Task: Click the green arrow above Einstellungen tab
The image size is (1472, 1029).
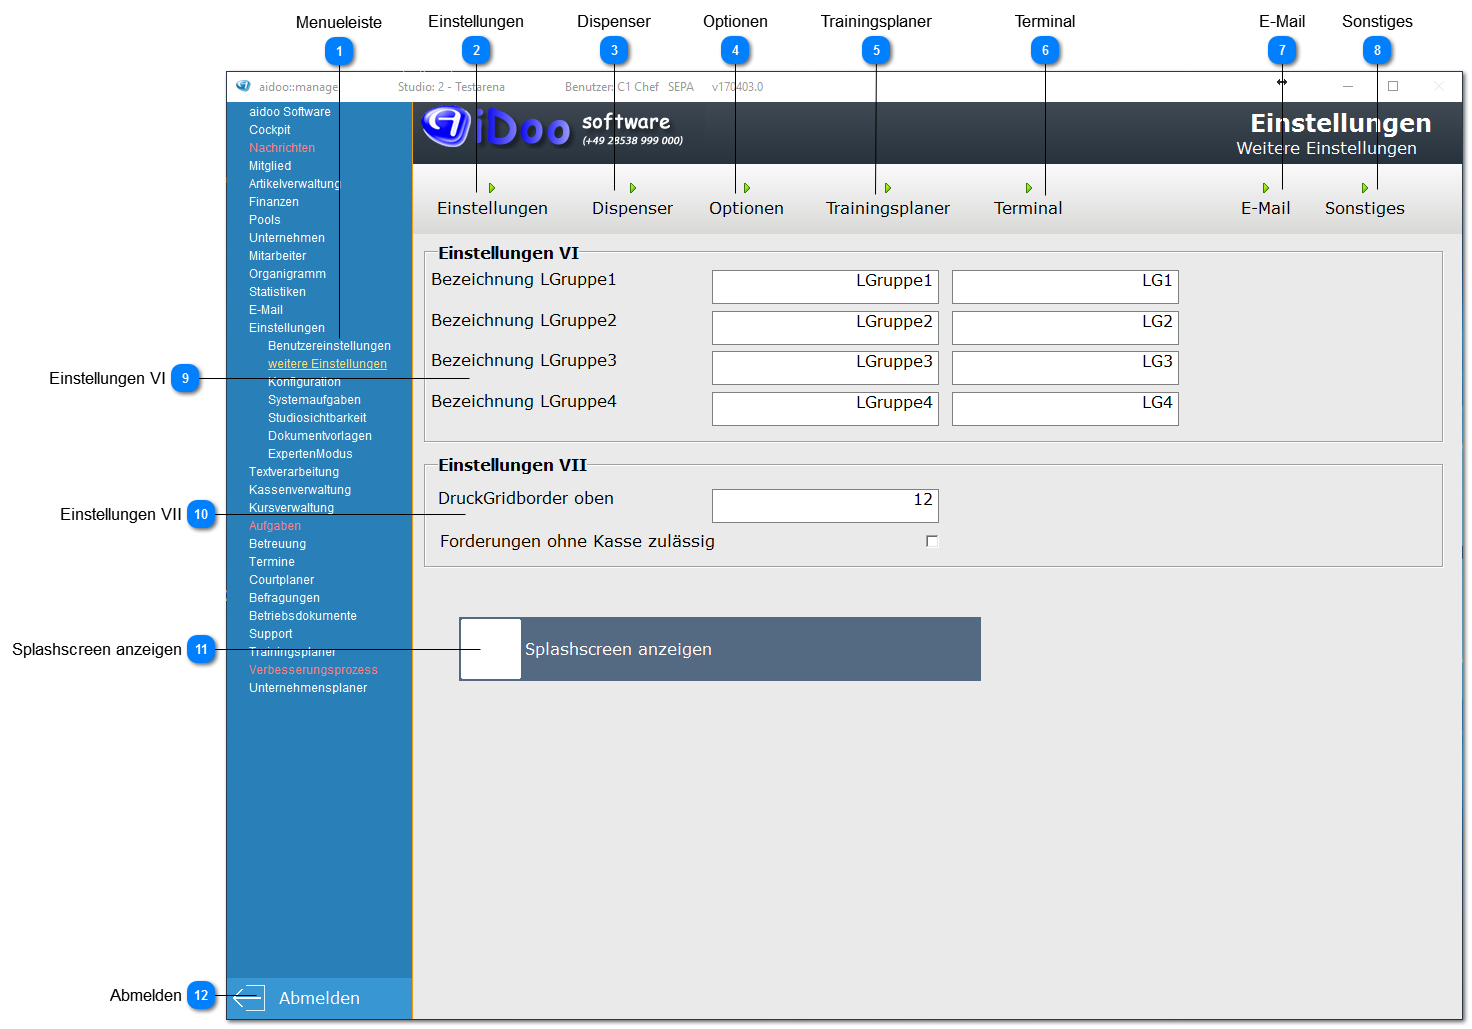Action: tap(492, 188)
